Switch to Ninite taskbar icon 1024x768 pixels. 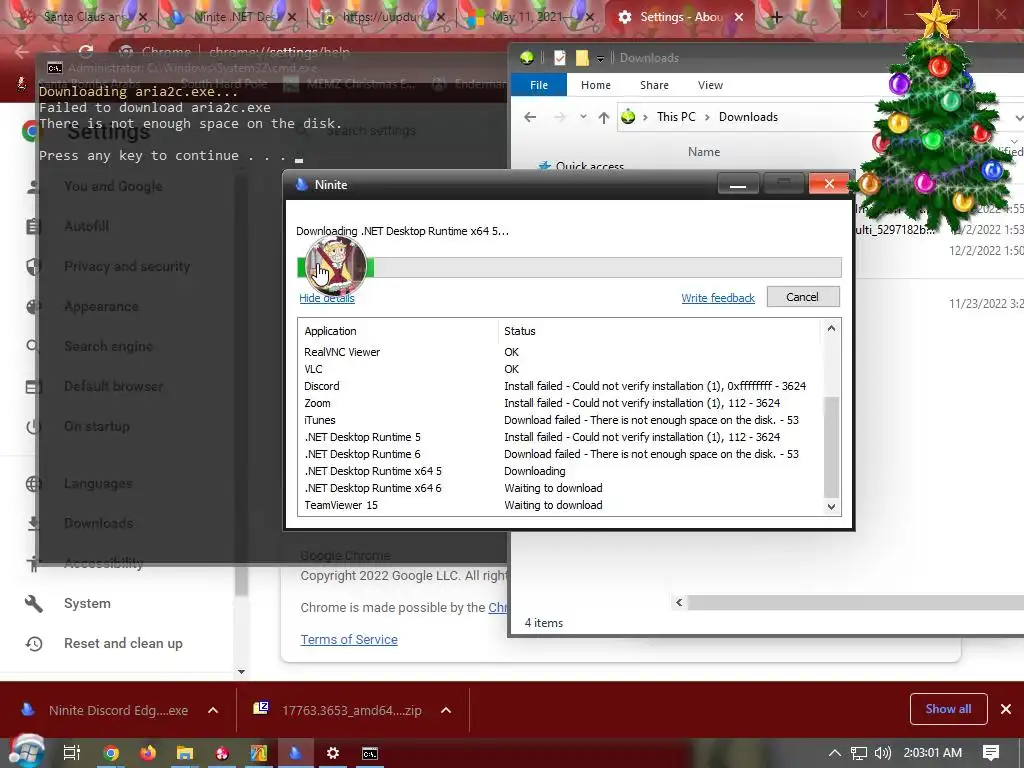295,753
